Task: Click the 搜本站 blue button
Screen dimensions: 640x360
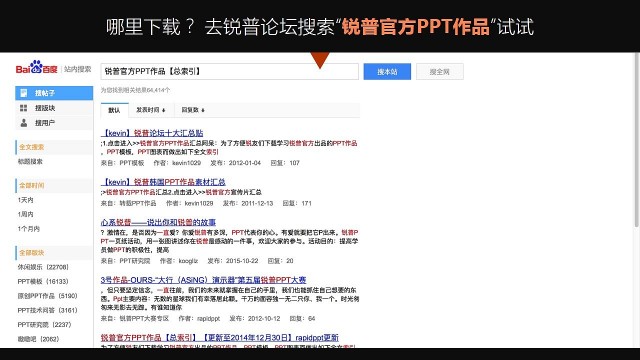Action: 387,72
